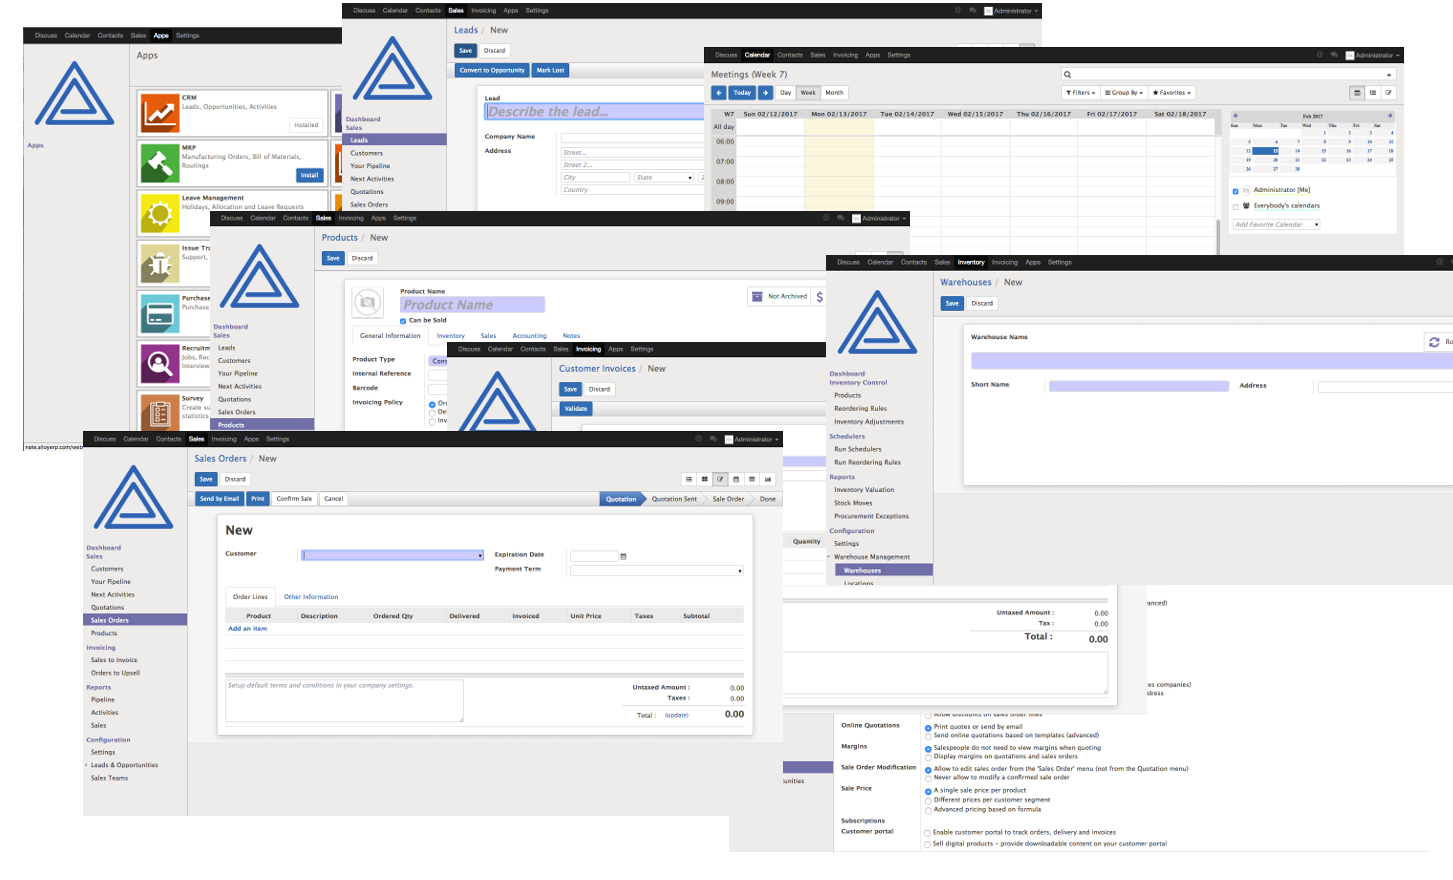Click the Install button on MRP
The image size is (1453, 880).
coord(309,174)
